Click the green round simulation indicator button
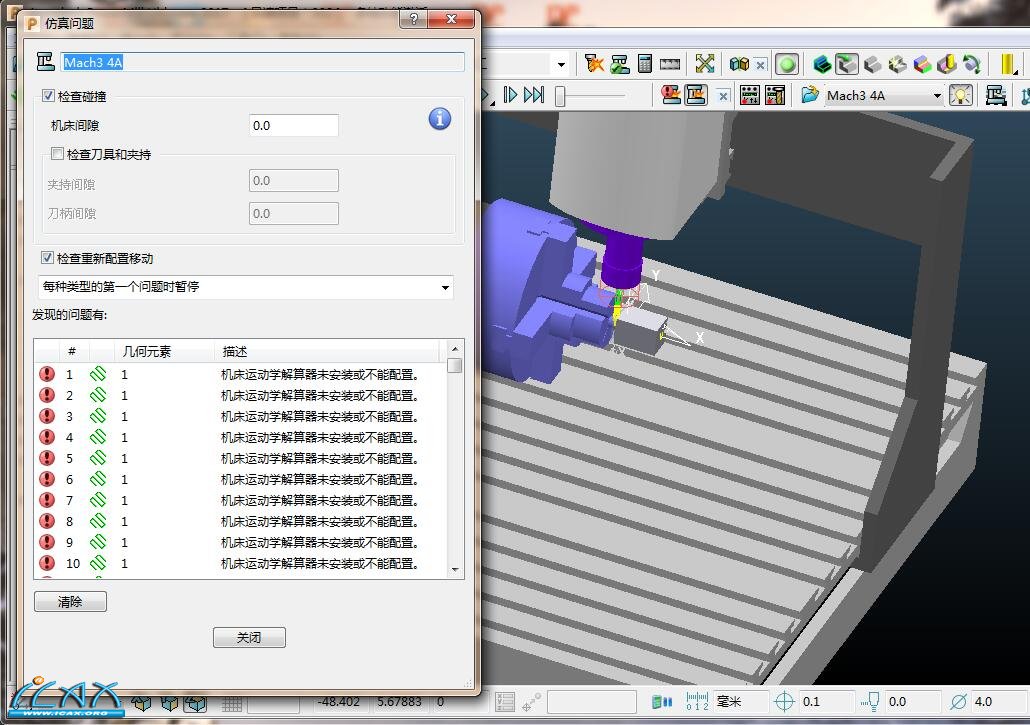This screenshot has height=725, width=1030. point(787,64)
